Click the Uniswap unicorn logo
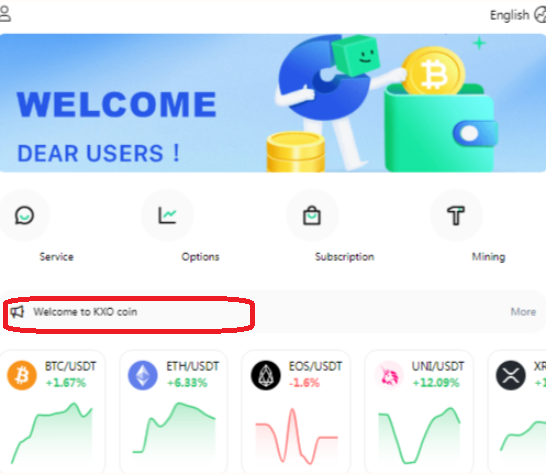 coord(389,375)
